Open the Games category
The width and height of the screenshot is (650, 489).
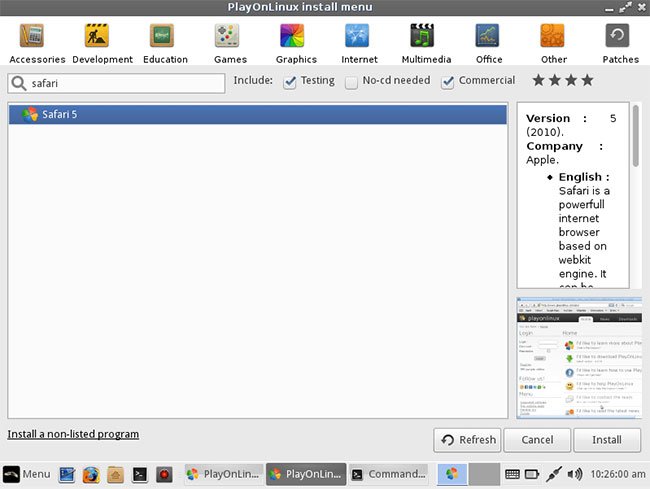click(x=230, y=44)
